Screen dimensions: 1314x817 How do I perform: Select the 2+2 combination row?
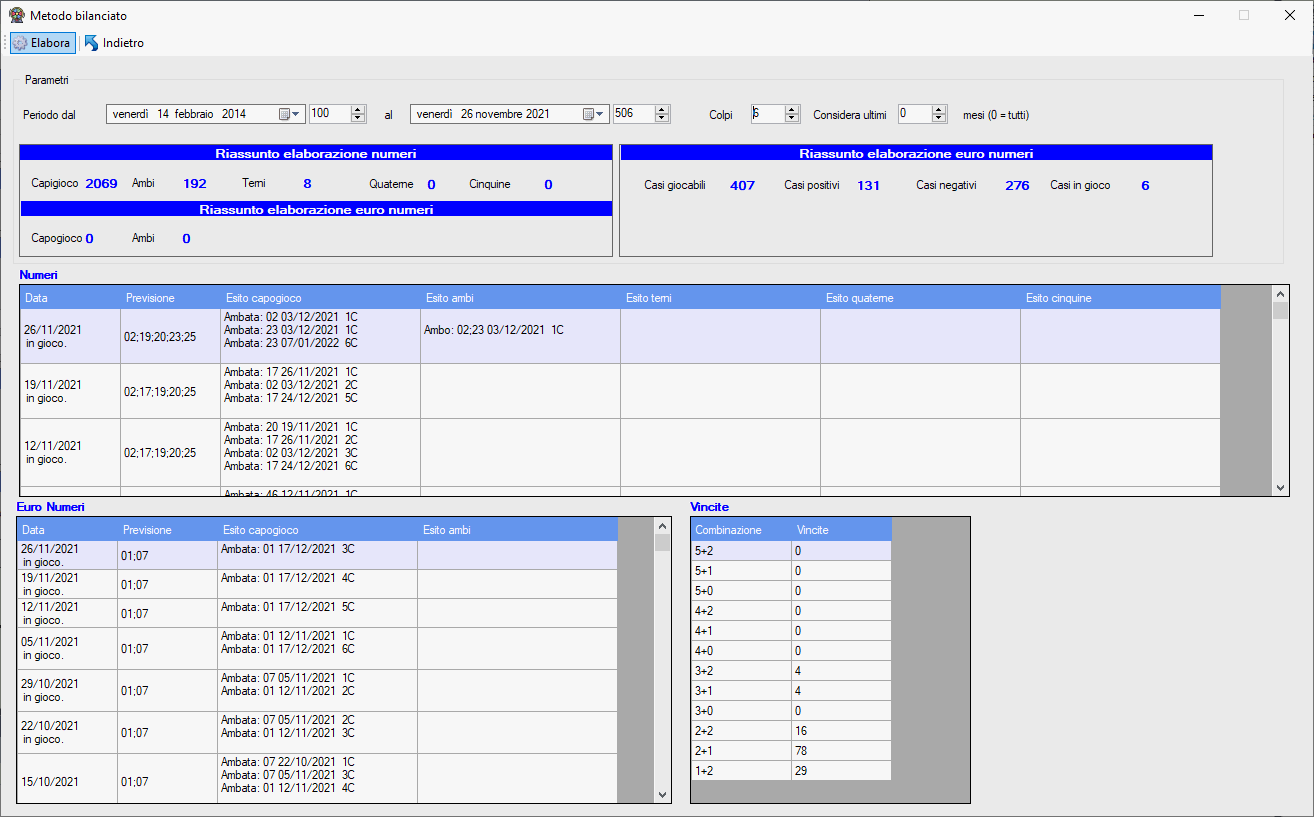pos(791,731)
